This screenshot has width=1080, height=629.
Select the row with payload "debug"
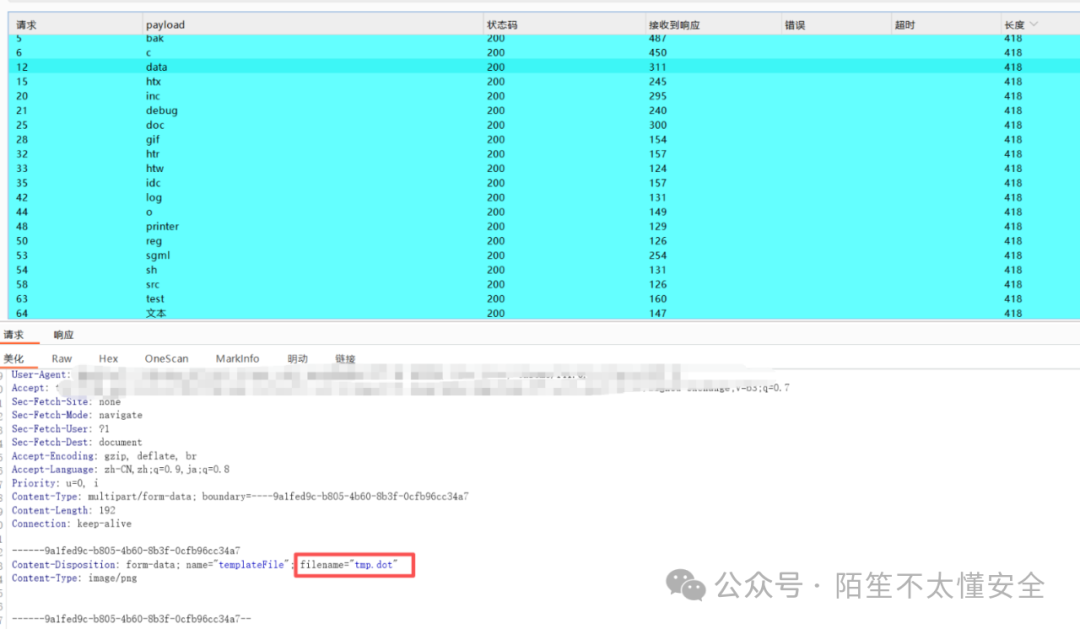pyautogui.click(x=544, y=110)
